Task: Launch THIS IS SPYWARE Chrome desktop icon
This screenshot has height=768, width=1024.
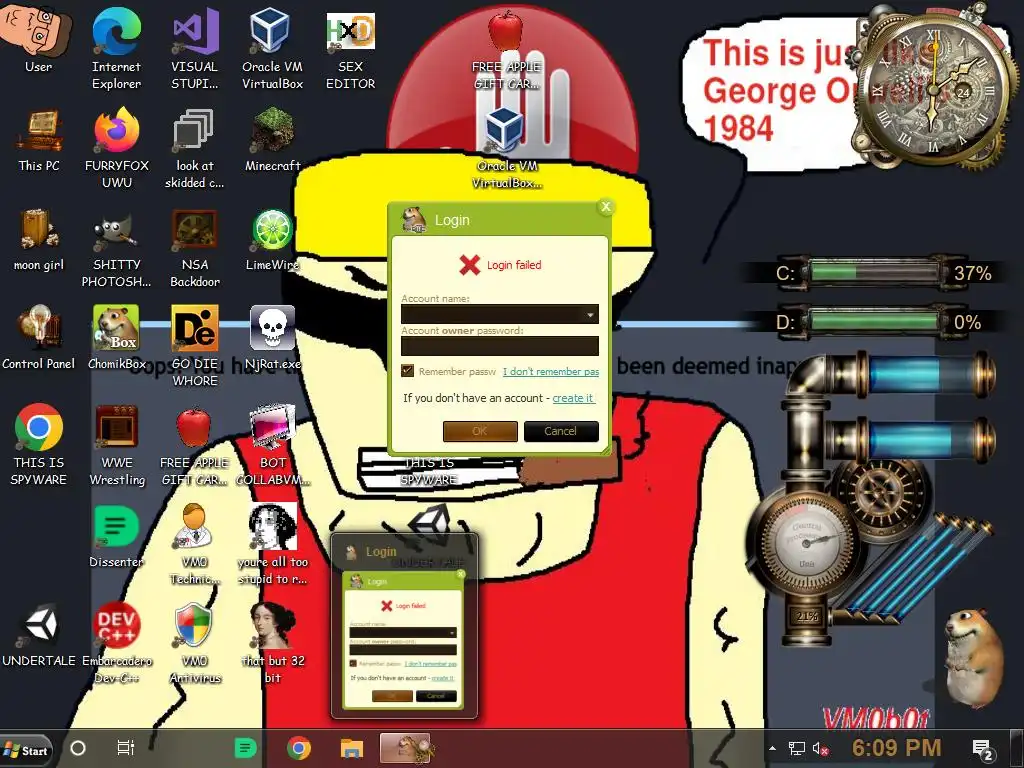Action: pyautogui.click(x=39, y=445)
